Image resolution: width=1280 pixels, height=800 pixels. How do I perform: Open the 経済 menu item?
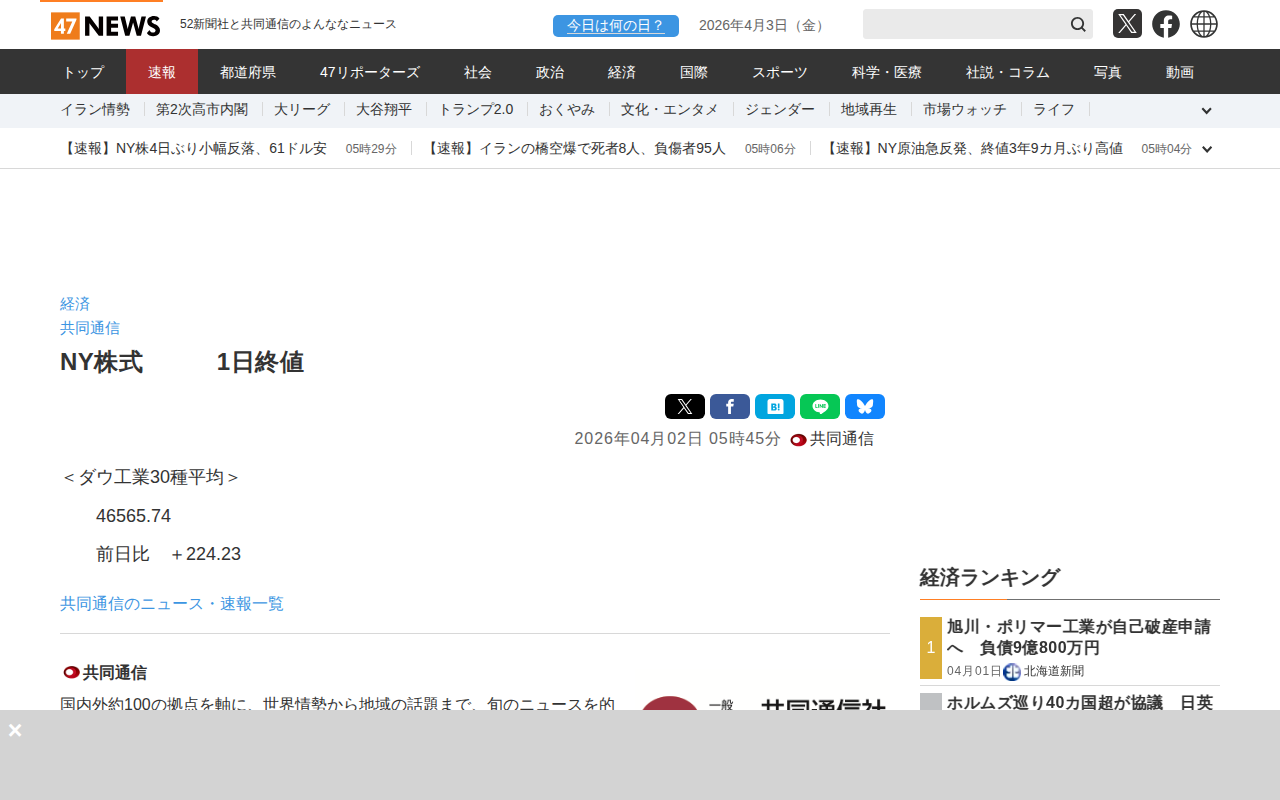coord(622,72)
